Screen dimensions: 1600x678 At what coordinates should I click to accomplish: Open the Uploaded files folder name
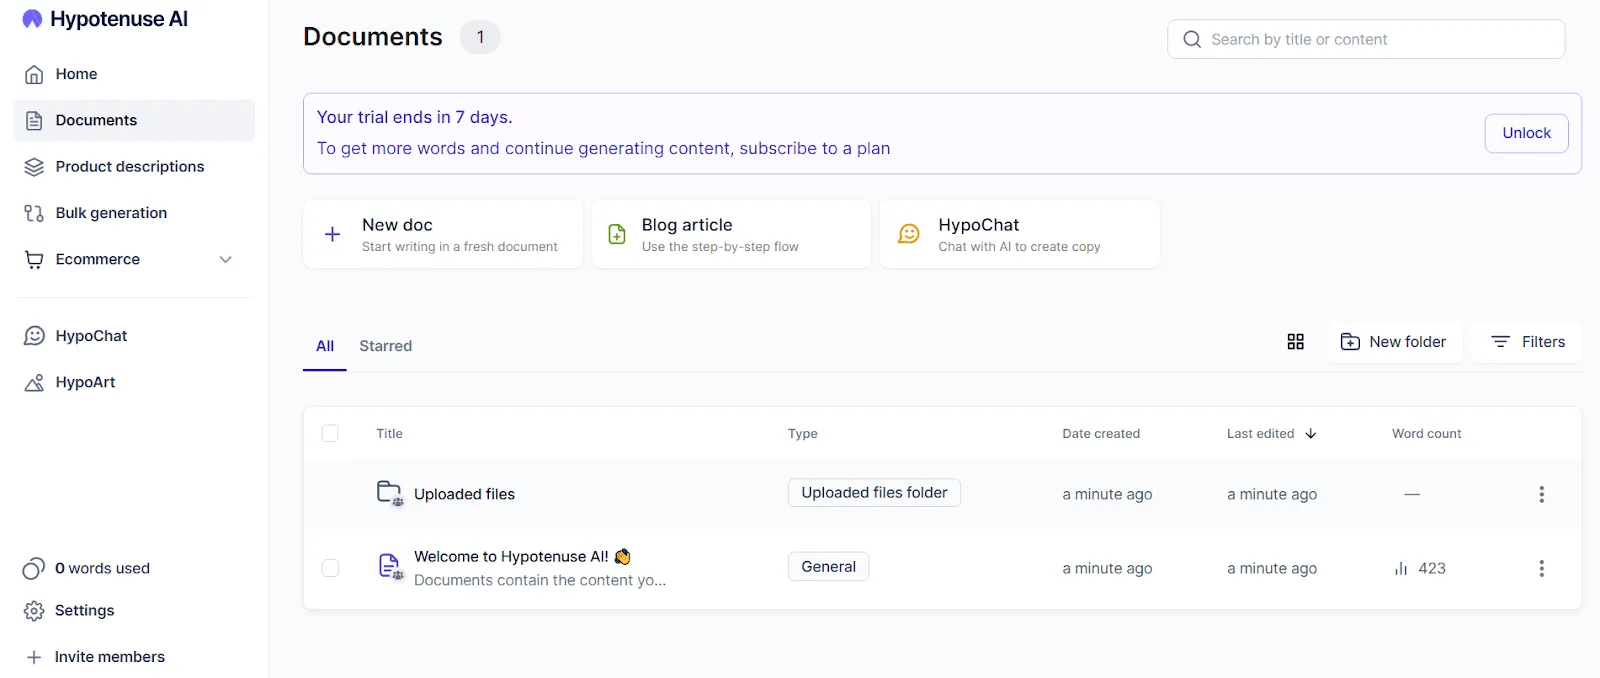coord(464,494)
